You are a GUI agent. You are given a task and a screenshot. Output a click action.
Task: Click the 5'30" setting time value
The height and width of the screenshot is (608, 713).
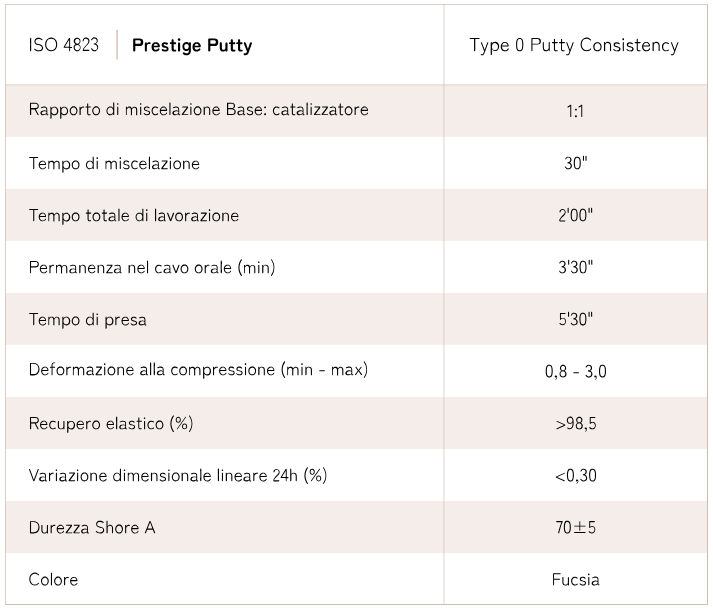pos(575,319)
